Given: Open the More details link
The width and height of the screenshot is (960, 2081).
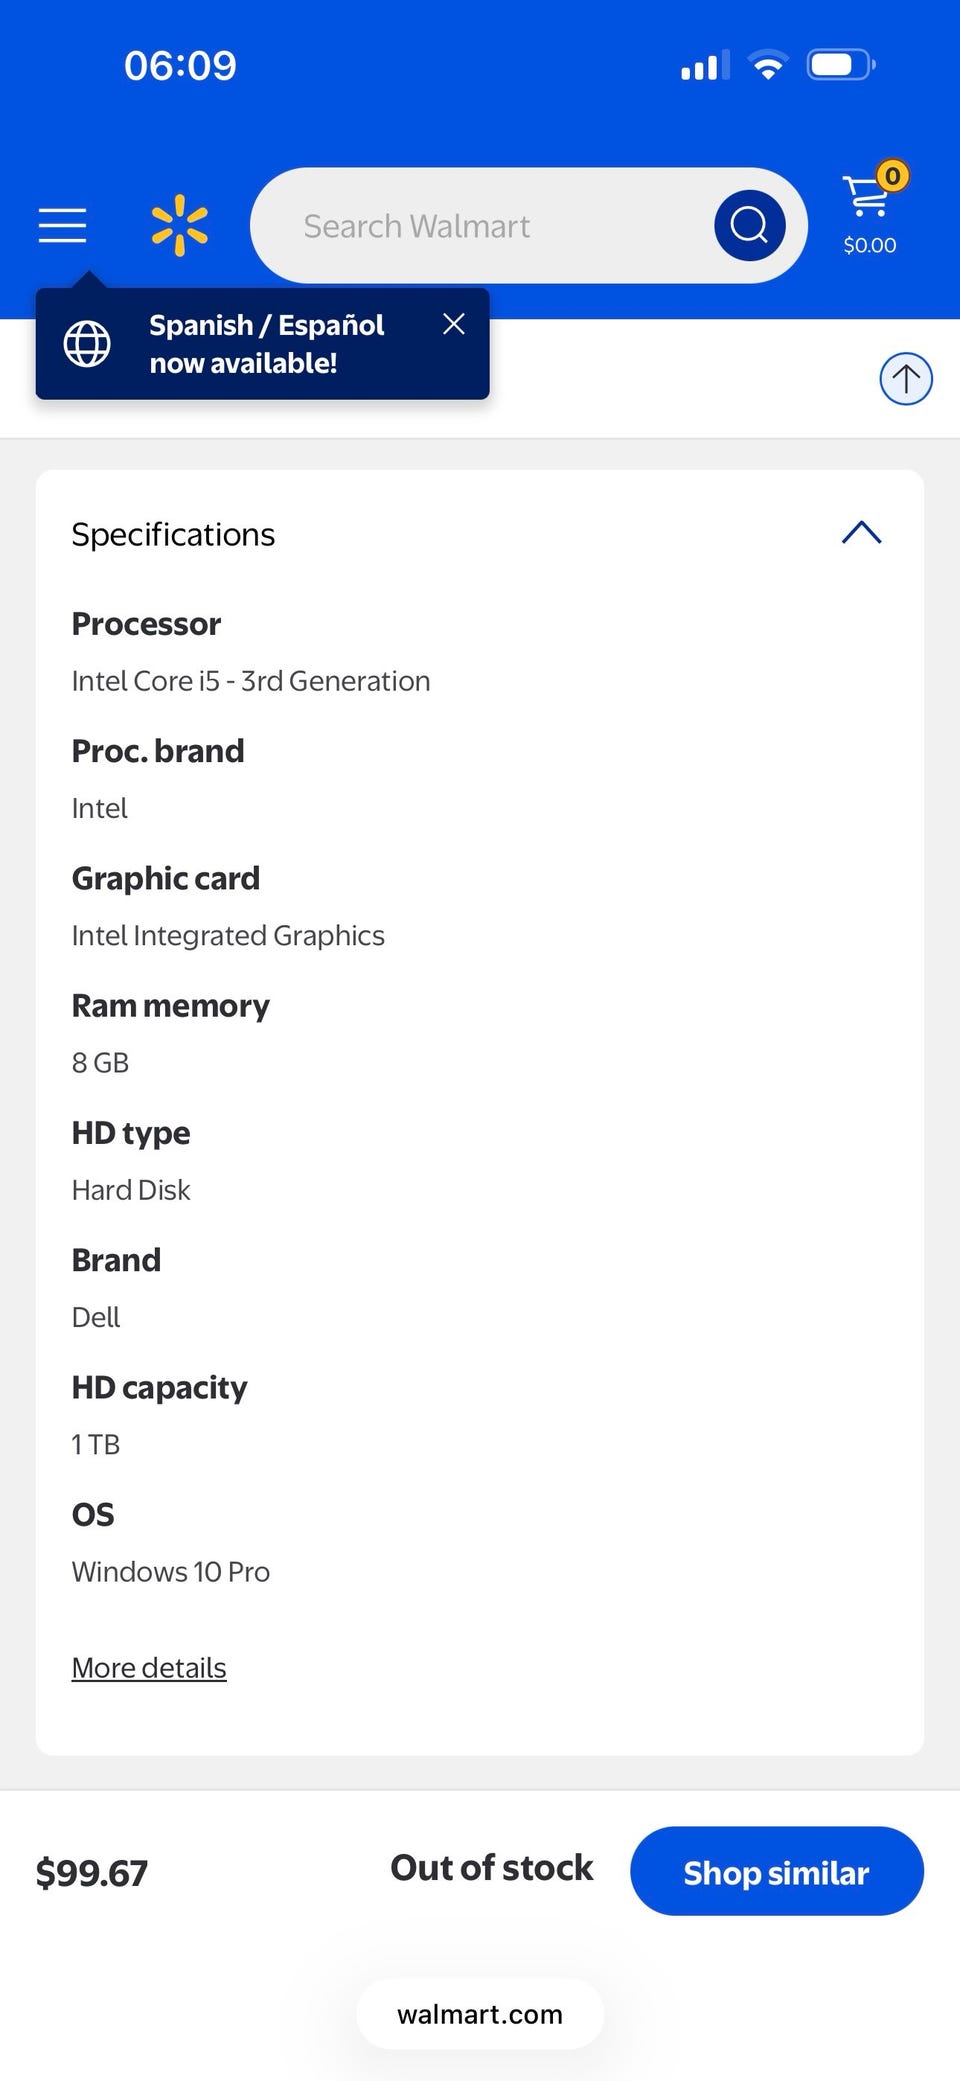Looking at the screenshot, I should [x=149, y=1668].
